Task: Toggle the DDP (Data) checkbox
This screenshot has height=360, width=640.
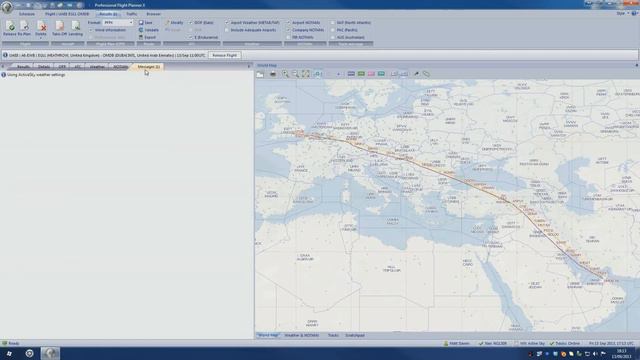Action: pos(191,23)
